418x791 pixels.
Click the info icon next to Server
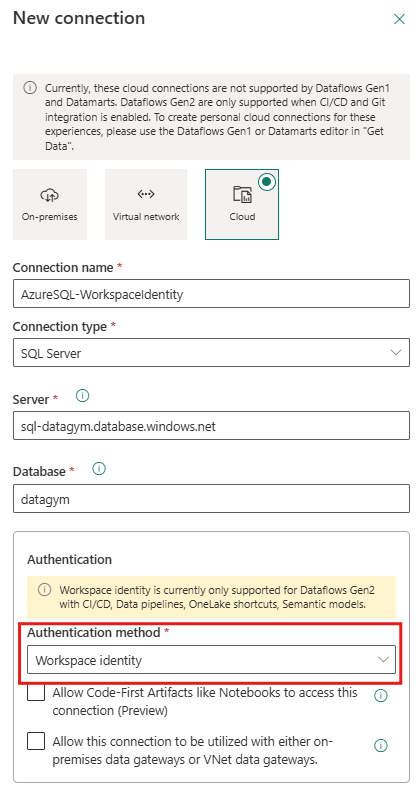pyautogui.click(x=82, y=397)
